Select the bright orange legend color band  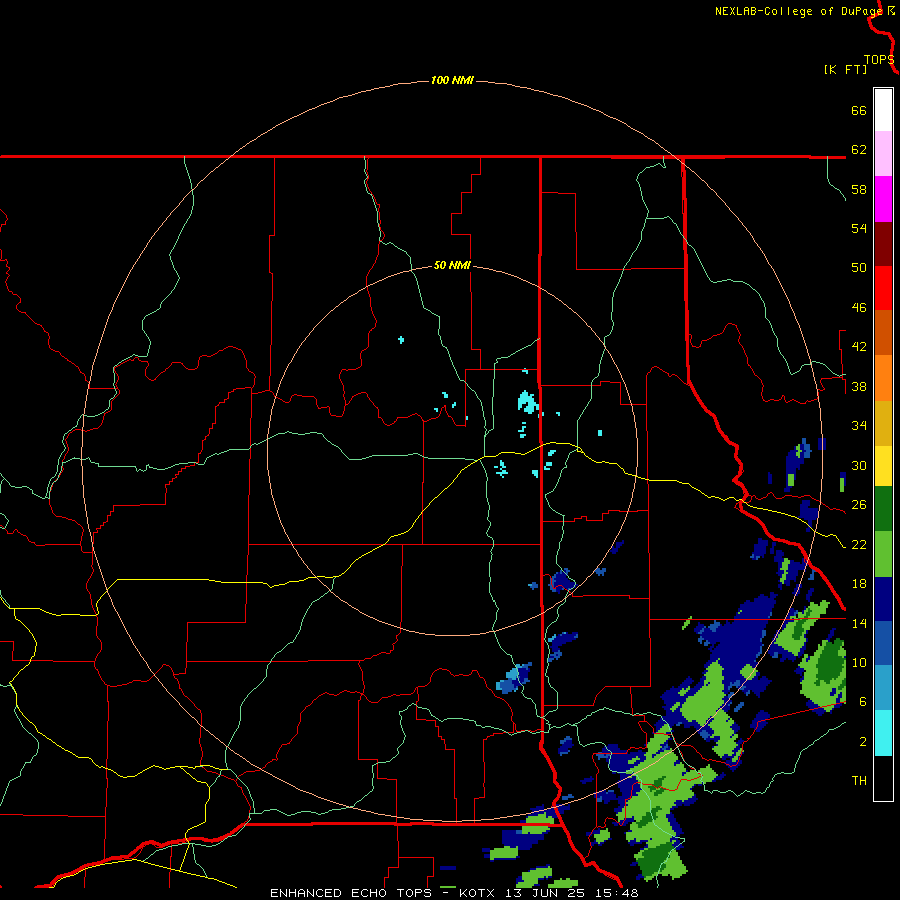click(x=883, y=378)
